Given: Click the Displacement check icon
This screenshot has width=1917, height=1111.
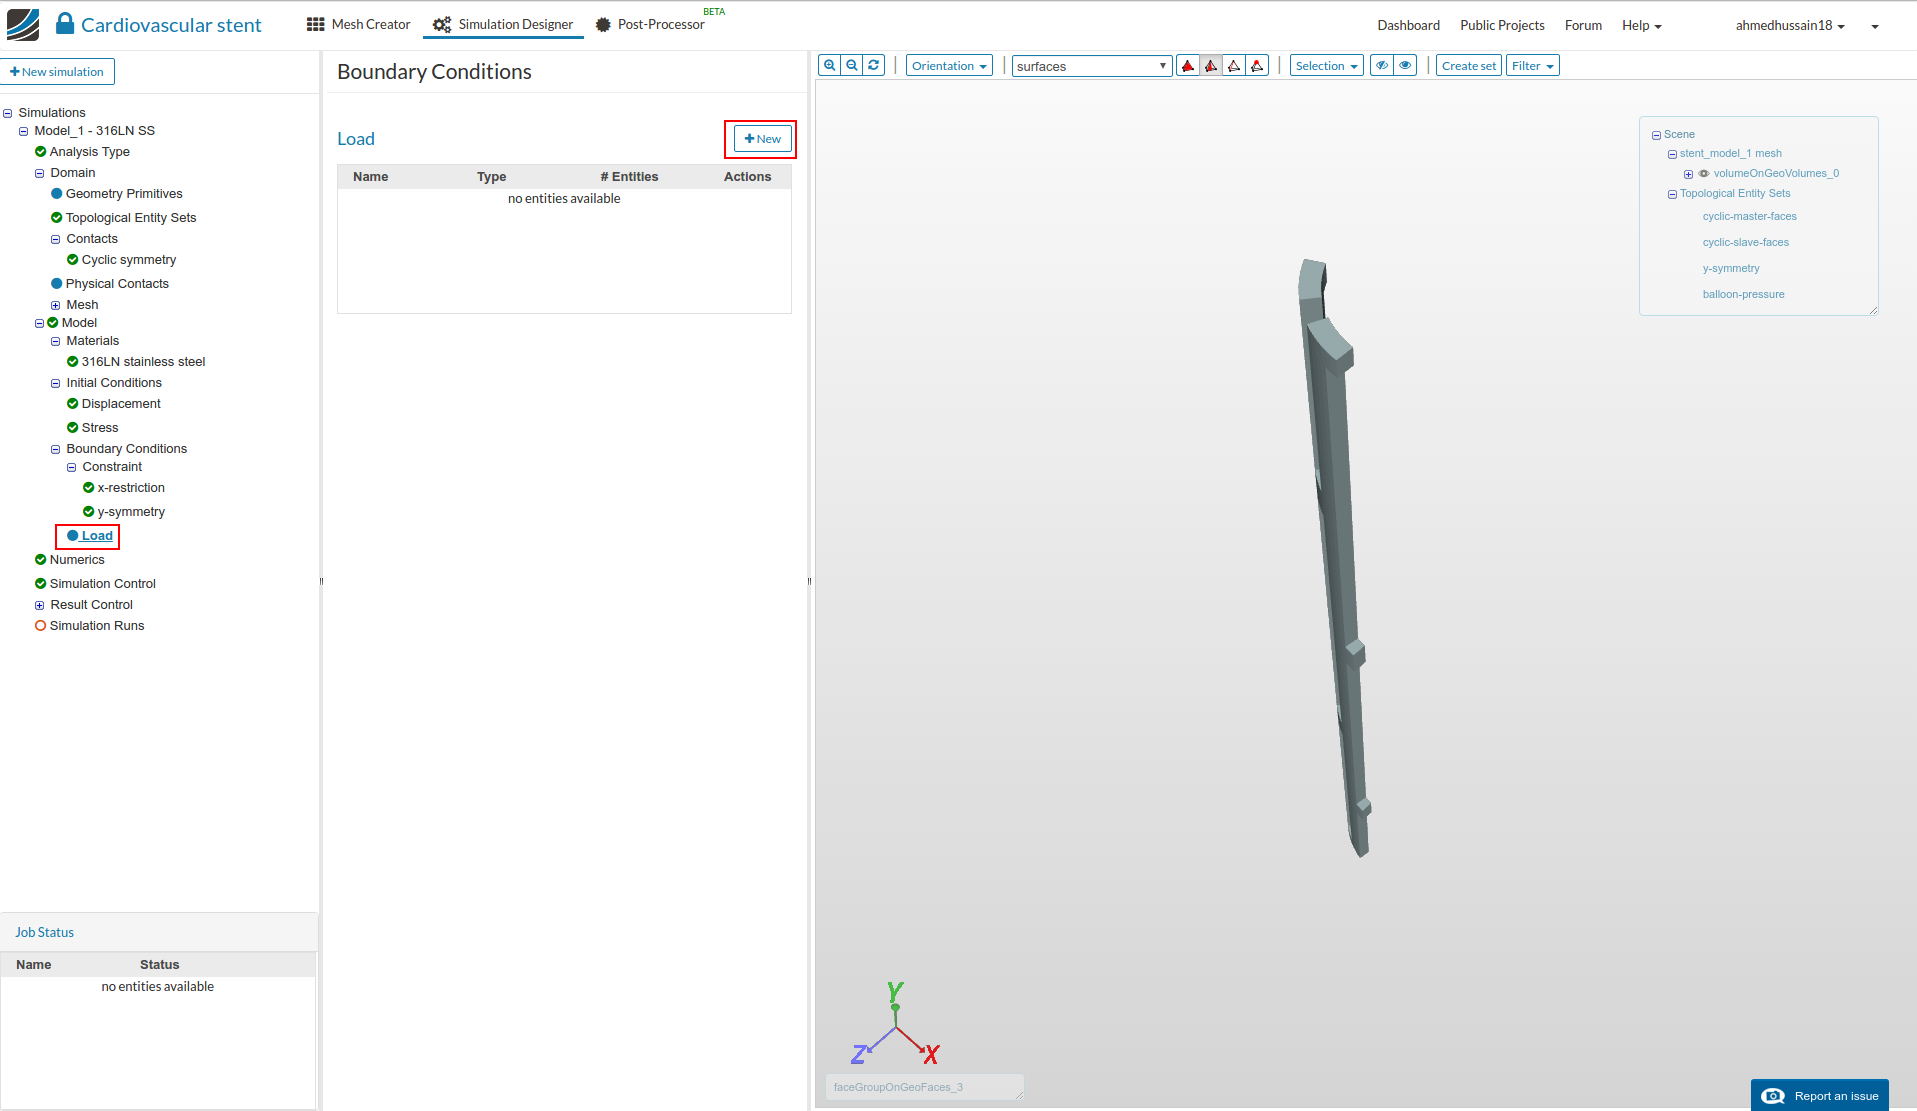Looking at the screenshot, I should pos(73,404).
